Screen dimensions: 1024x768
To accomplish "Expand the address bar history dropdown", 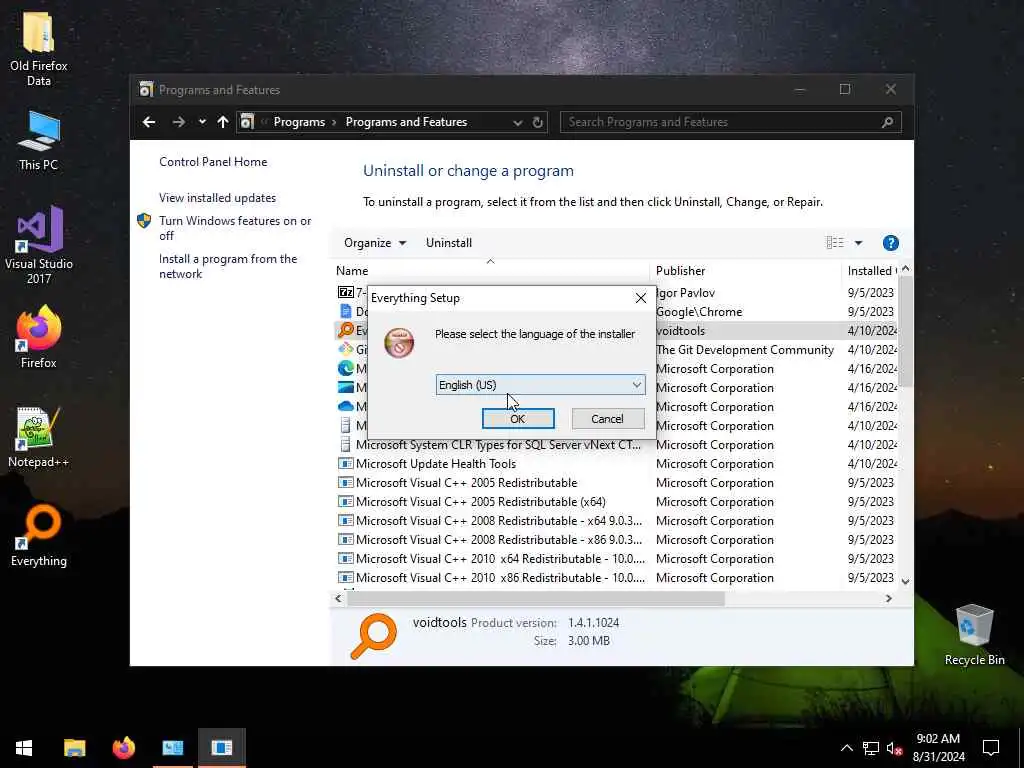I will (517, 123).
